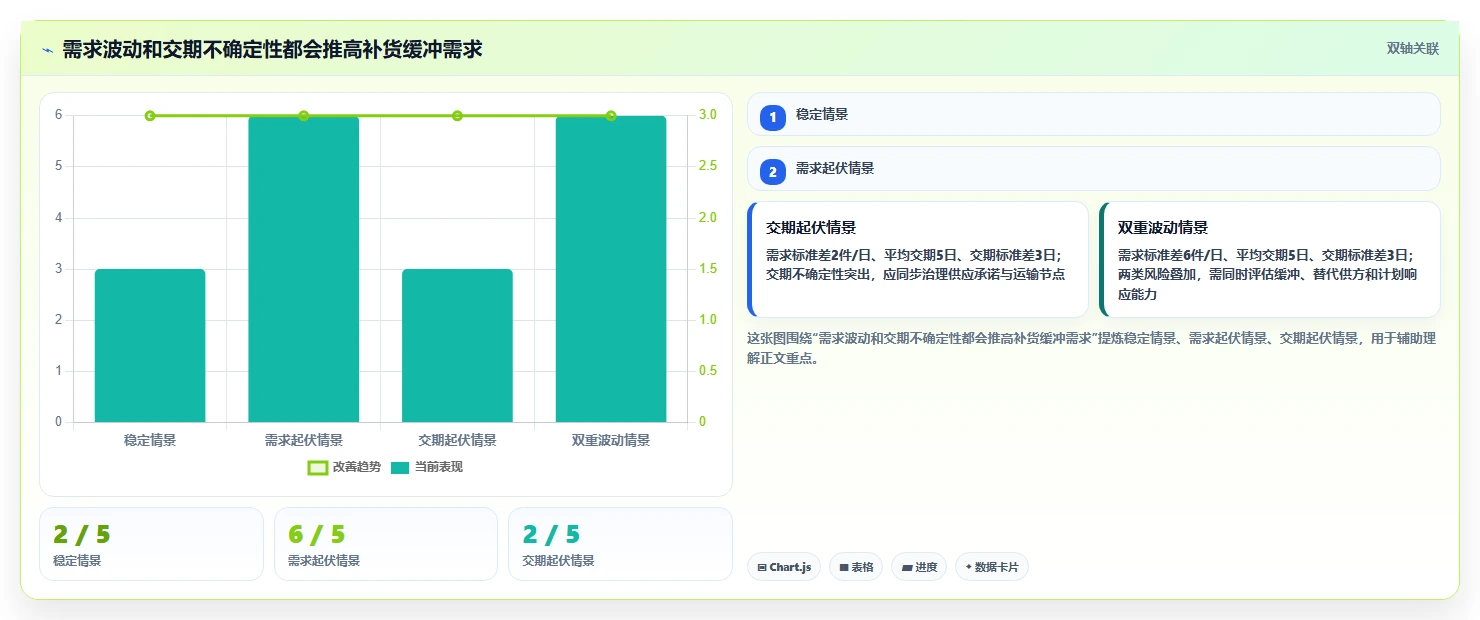
Task: Click the chart summary paragraph text
Action: point(1092,348)
